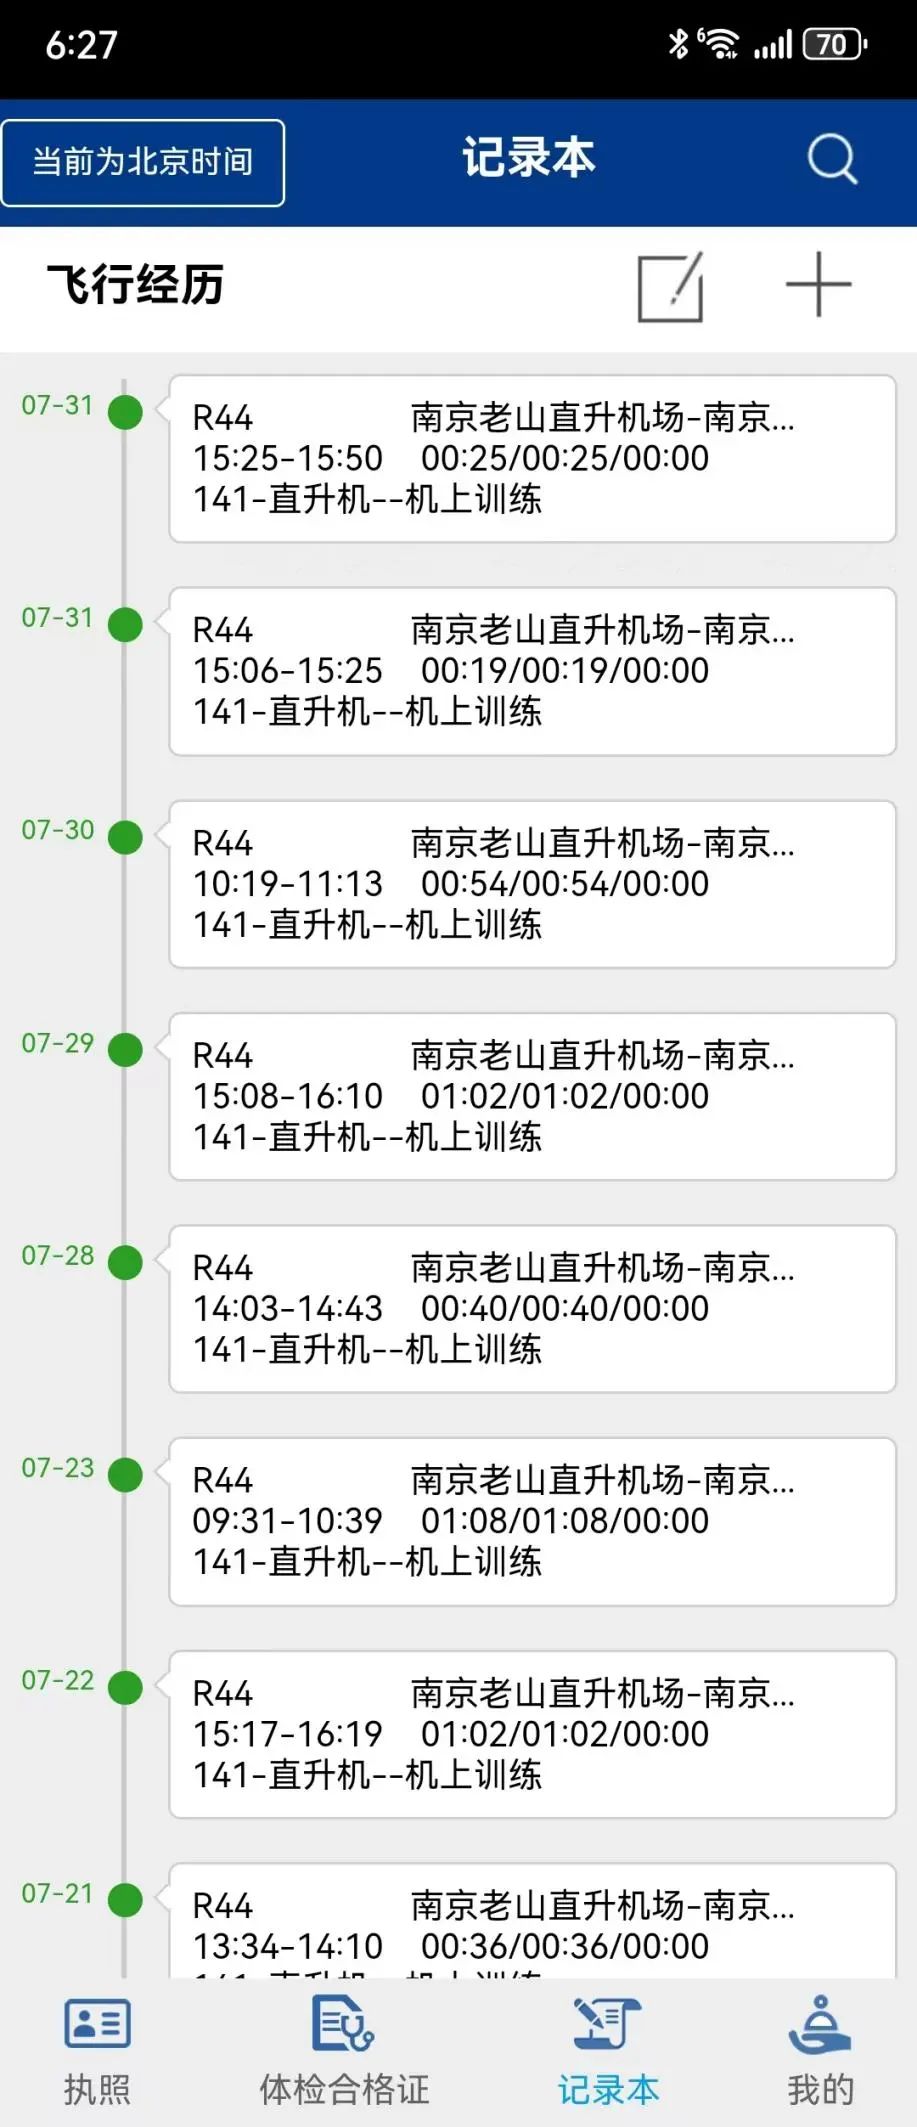Tap the search magnifier icon
Screen dimensions: 917x2127
(832, 160)
